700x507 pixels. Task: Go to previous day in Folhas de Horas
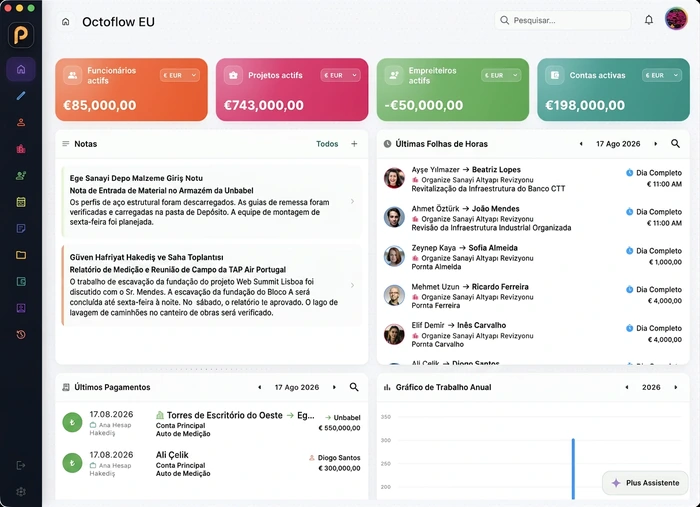click(581, 144)
